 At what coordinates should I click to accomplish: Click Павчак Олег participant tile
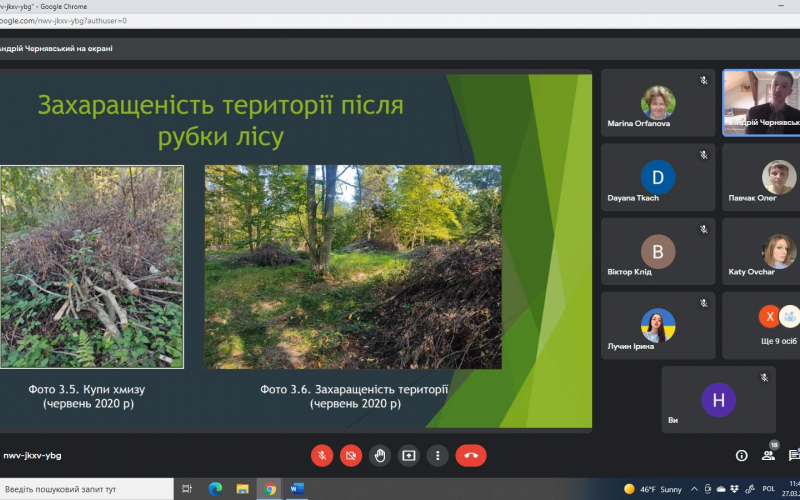[x=761, y=177]
